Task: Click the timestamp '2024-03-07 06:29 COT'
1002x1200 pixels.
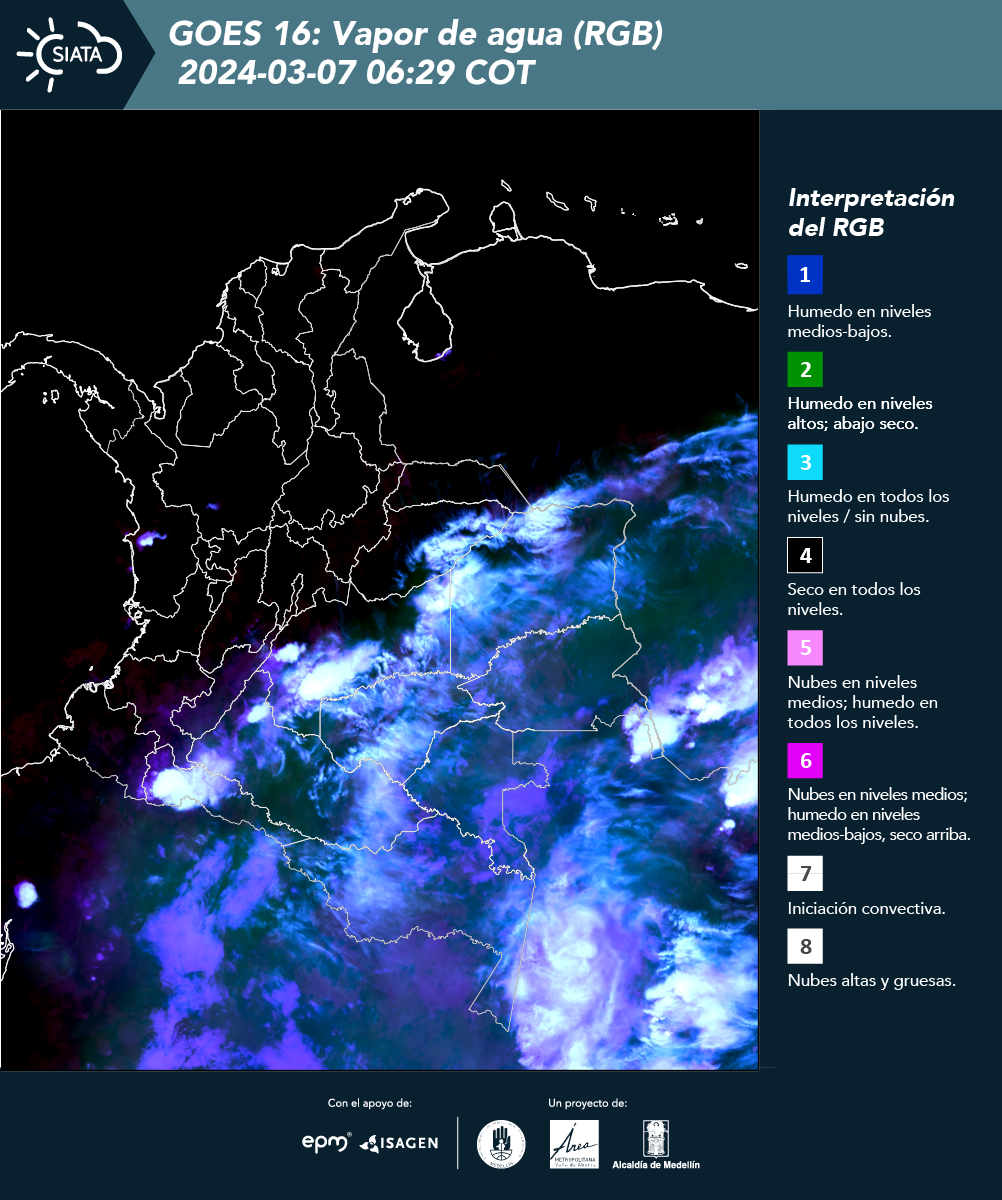Action: point(356,73)
